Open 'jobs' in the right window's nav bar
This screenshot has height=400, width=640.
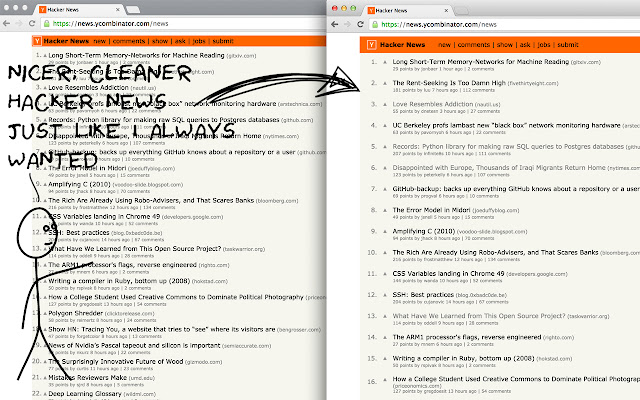(x=544, y=45)
